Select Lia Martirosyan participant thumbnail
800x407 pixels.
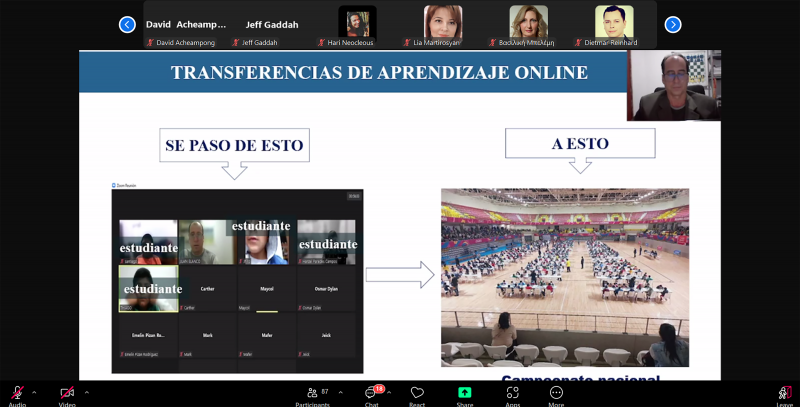click(443, 24)
